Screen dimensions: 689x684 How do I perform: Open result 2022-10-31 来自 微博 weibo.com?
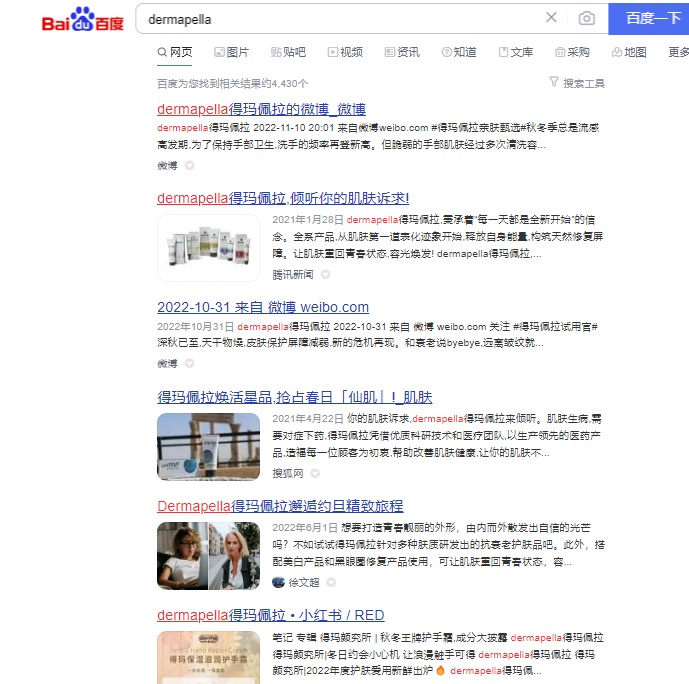click(x=263, y=307)
